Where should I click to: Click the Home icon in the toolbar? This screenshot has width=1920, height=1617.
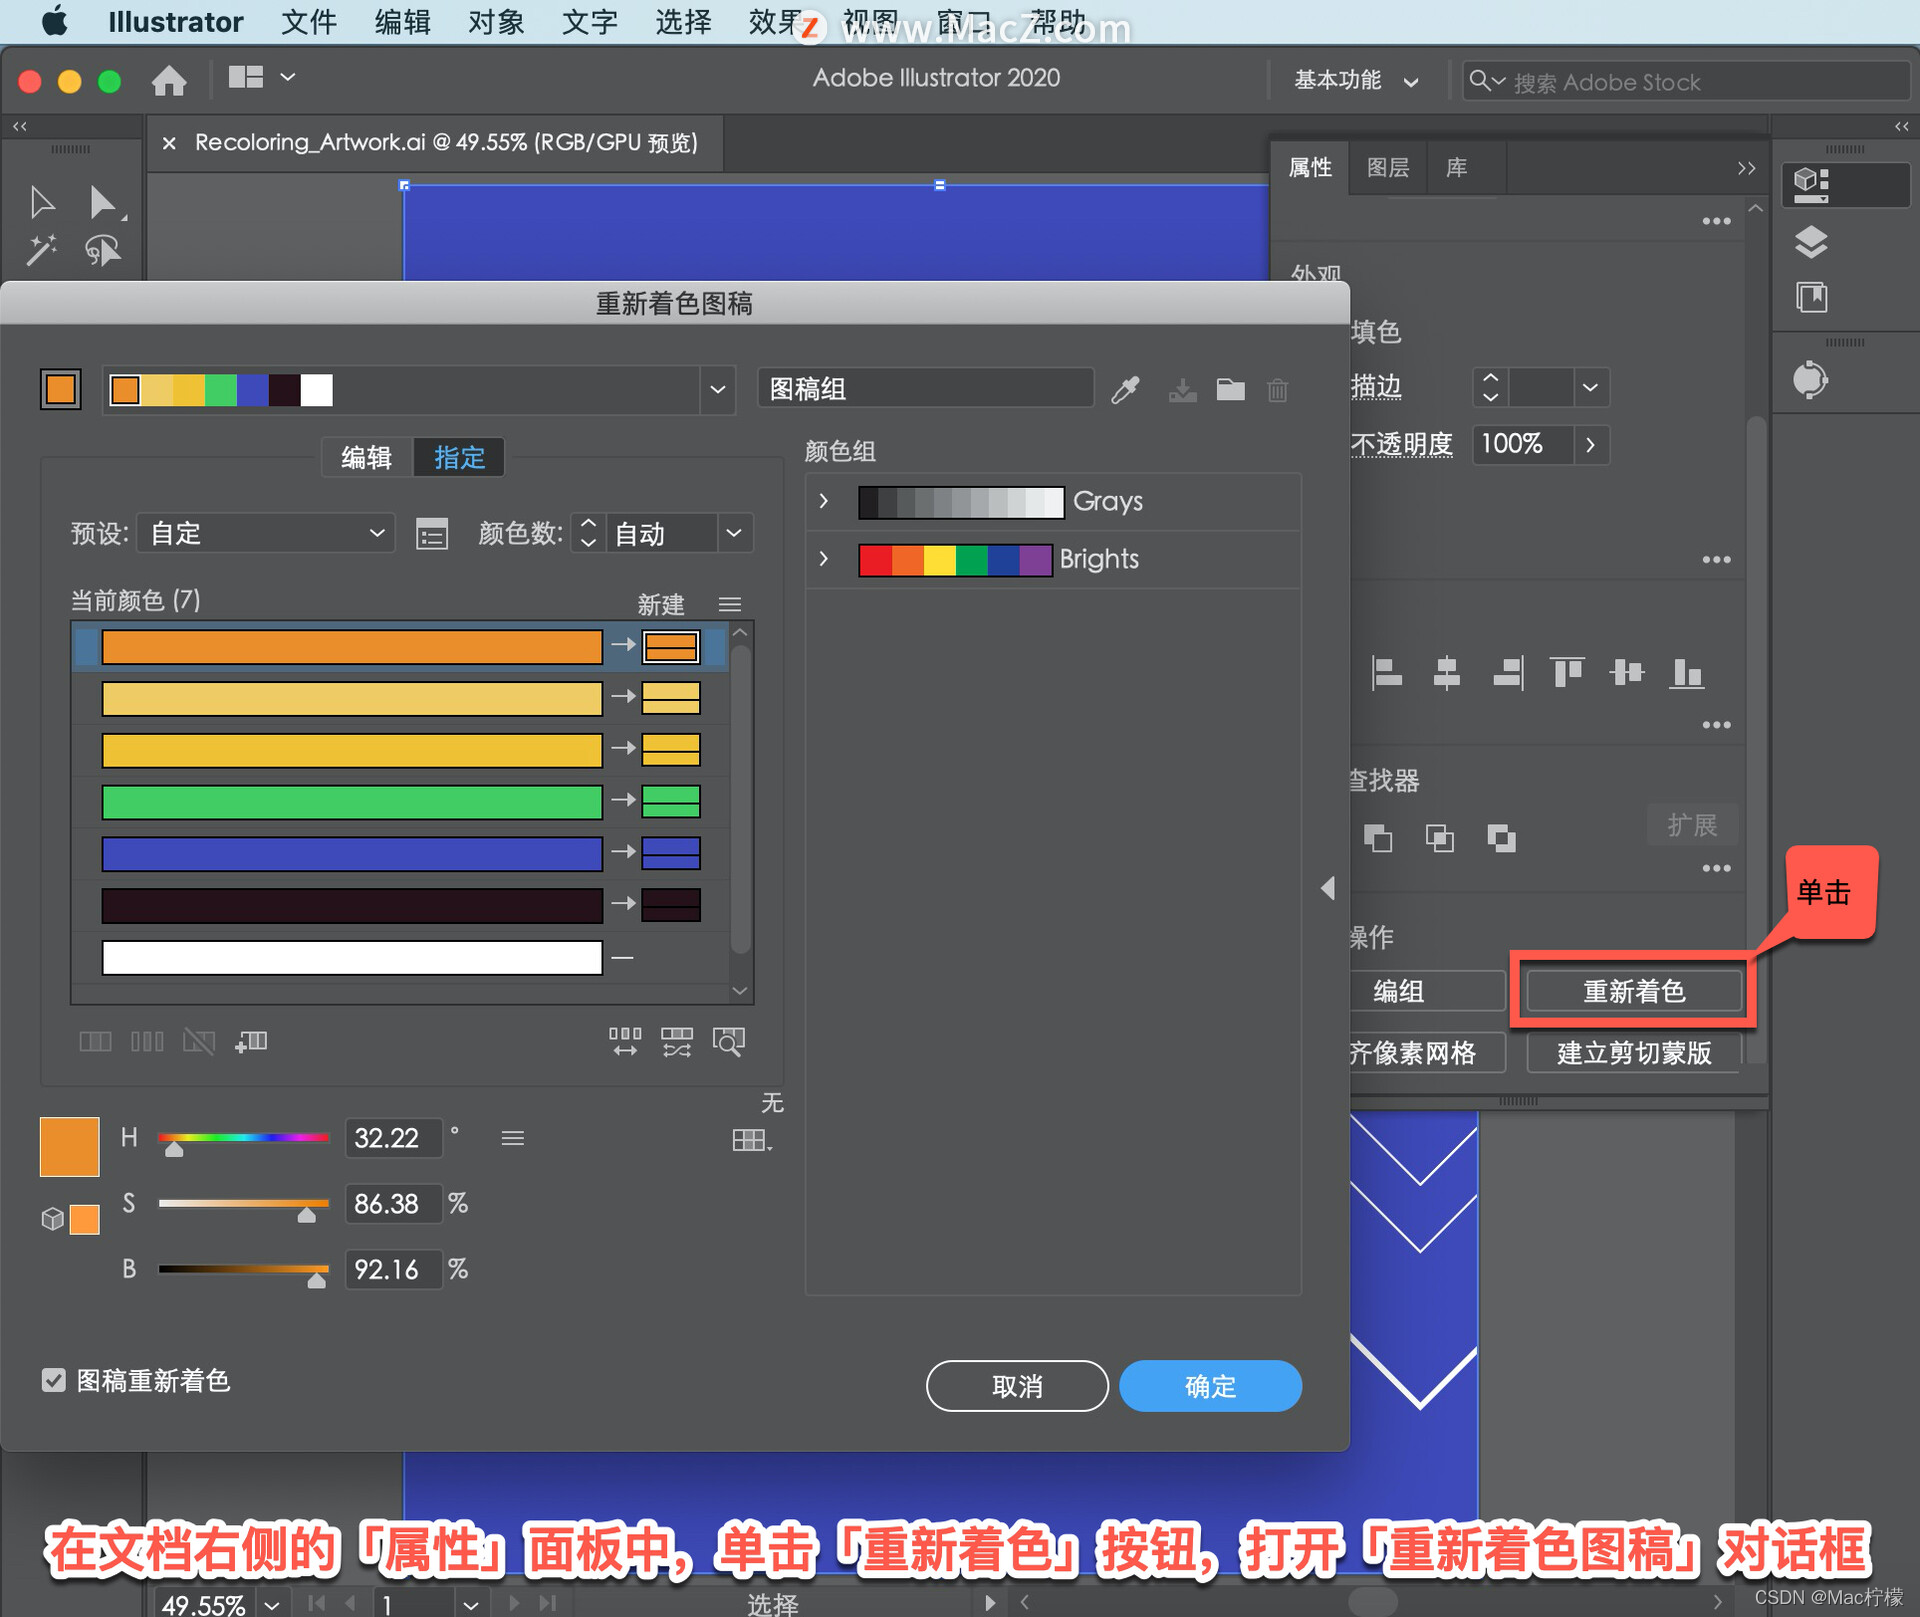[169, 80]
